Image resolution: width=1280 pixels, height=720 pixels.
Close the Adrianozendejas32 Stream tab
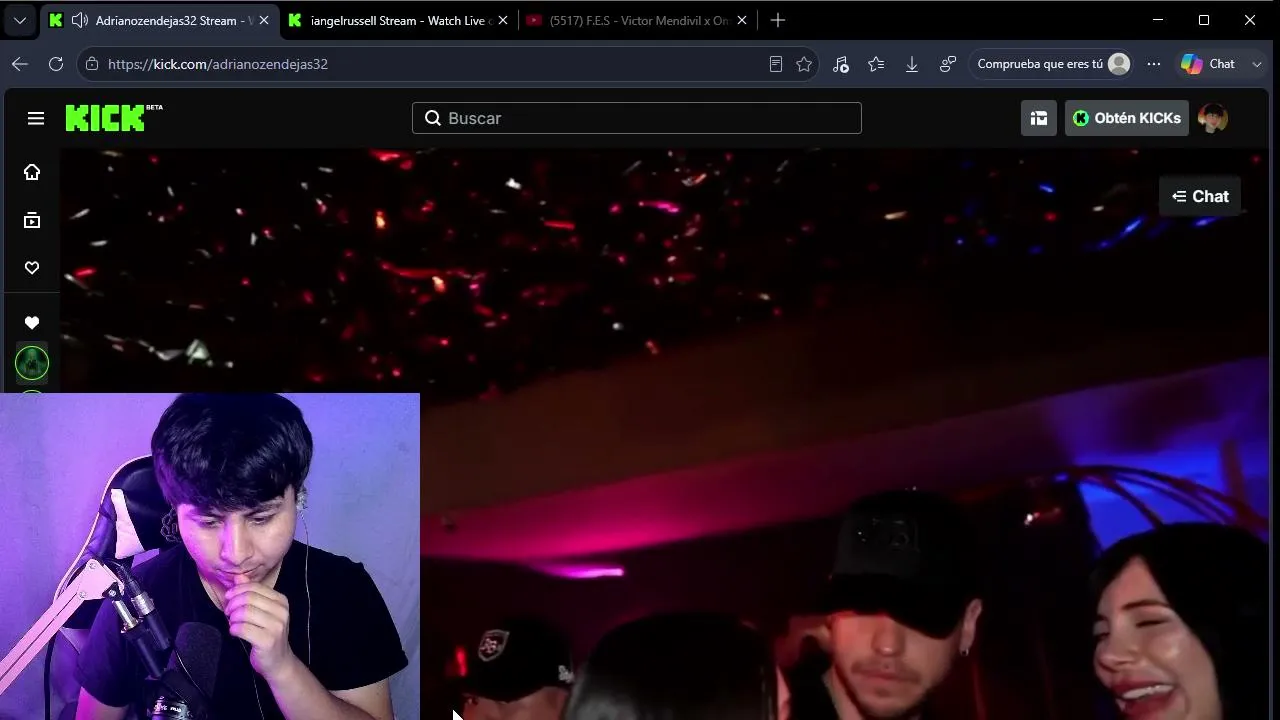[x=264, y=20]
